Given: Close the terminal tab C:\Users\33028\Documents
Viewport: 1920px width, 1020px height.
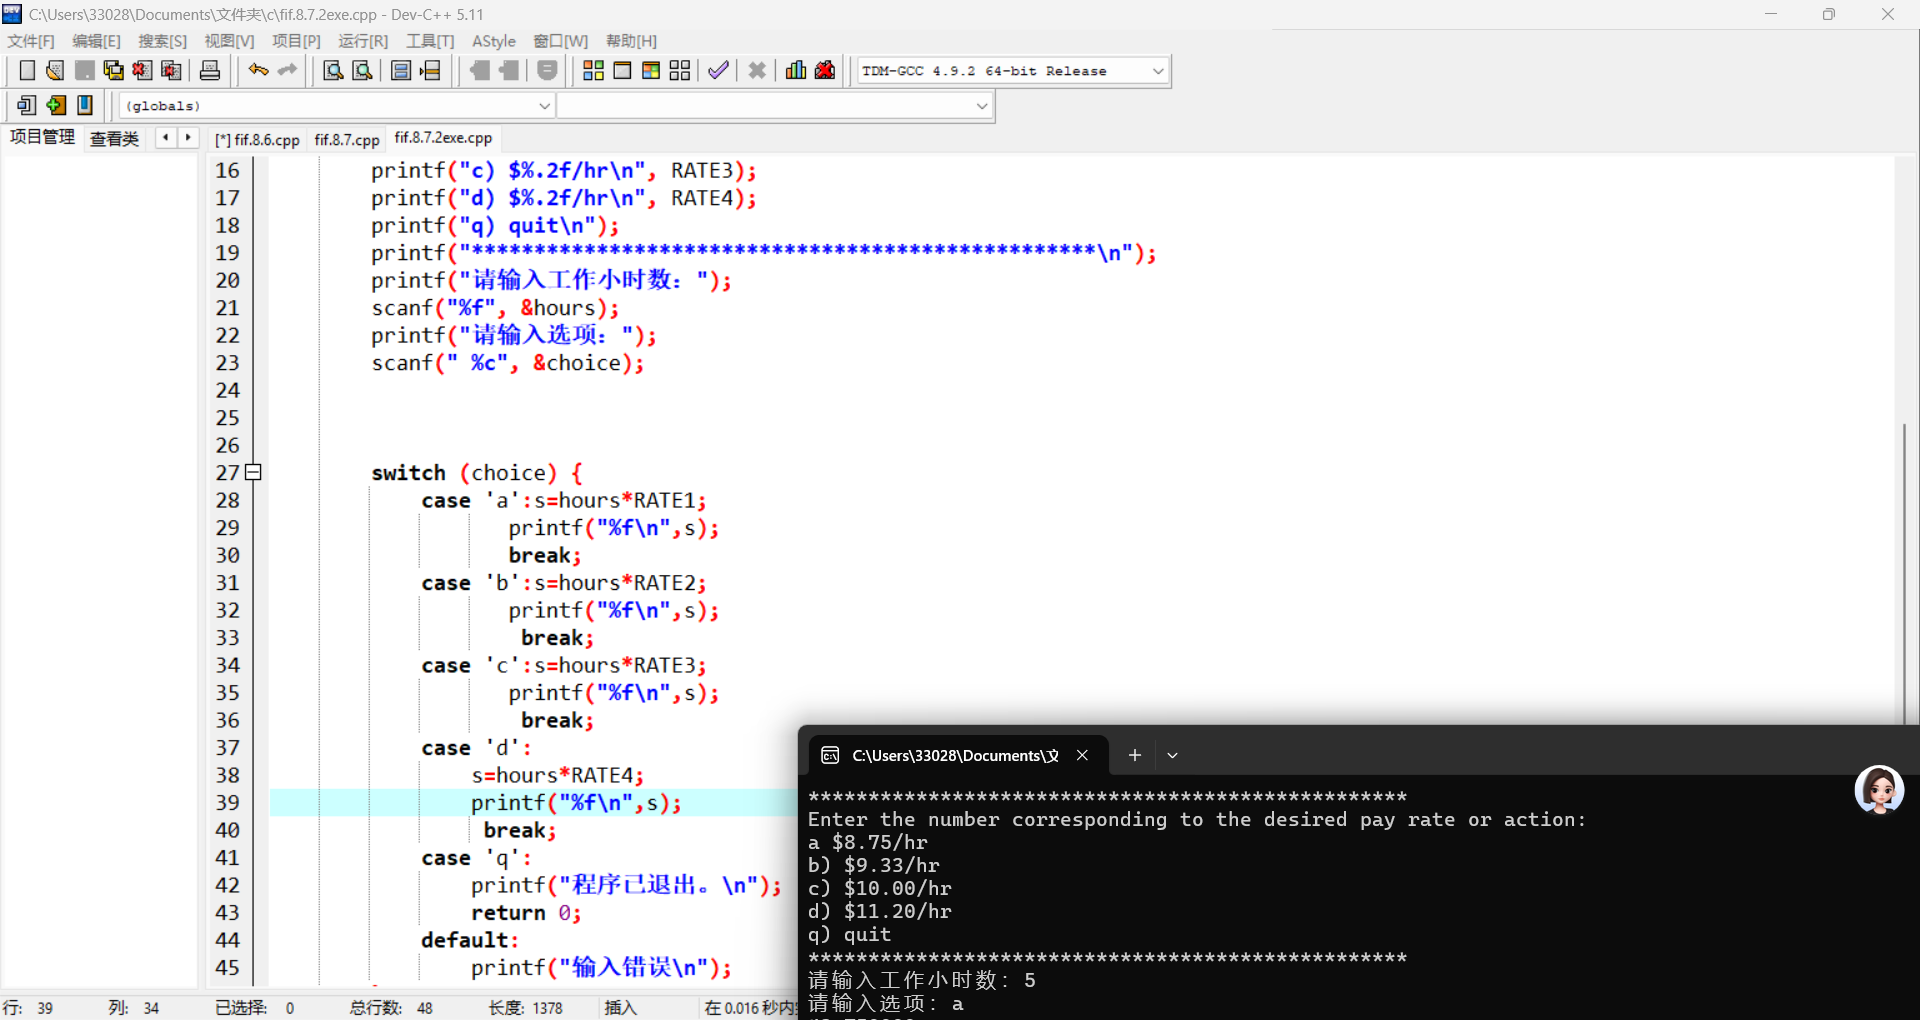Looking at the screenshot, I should 1082,755.
